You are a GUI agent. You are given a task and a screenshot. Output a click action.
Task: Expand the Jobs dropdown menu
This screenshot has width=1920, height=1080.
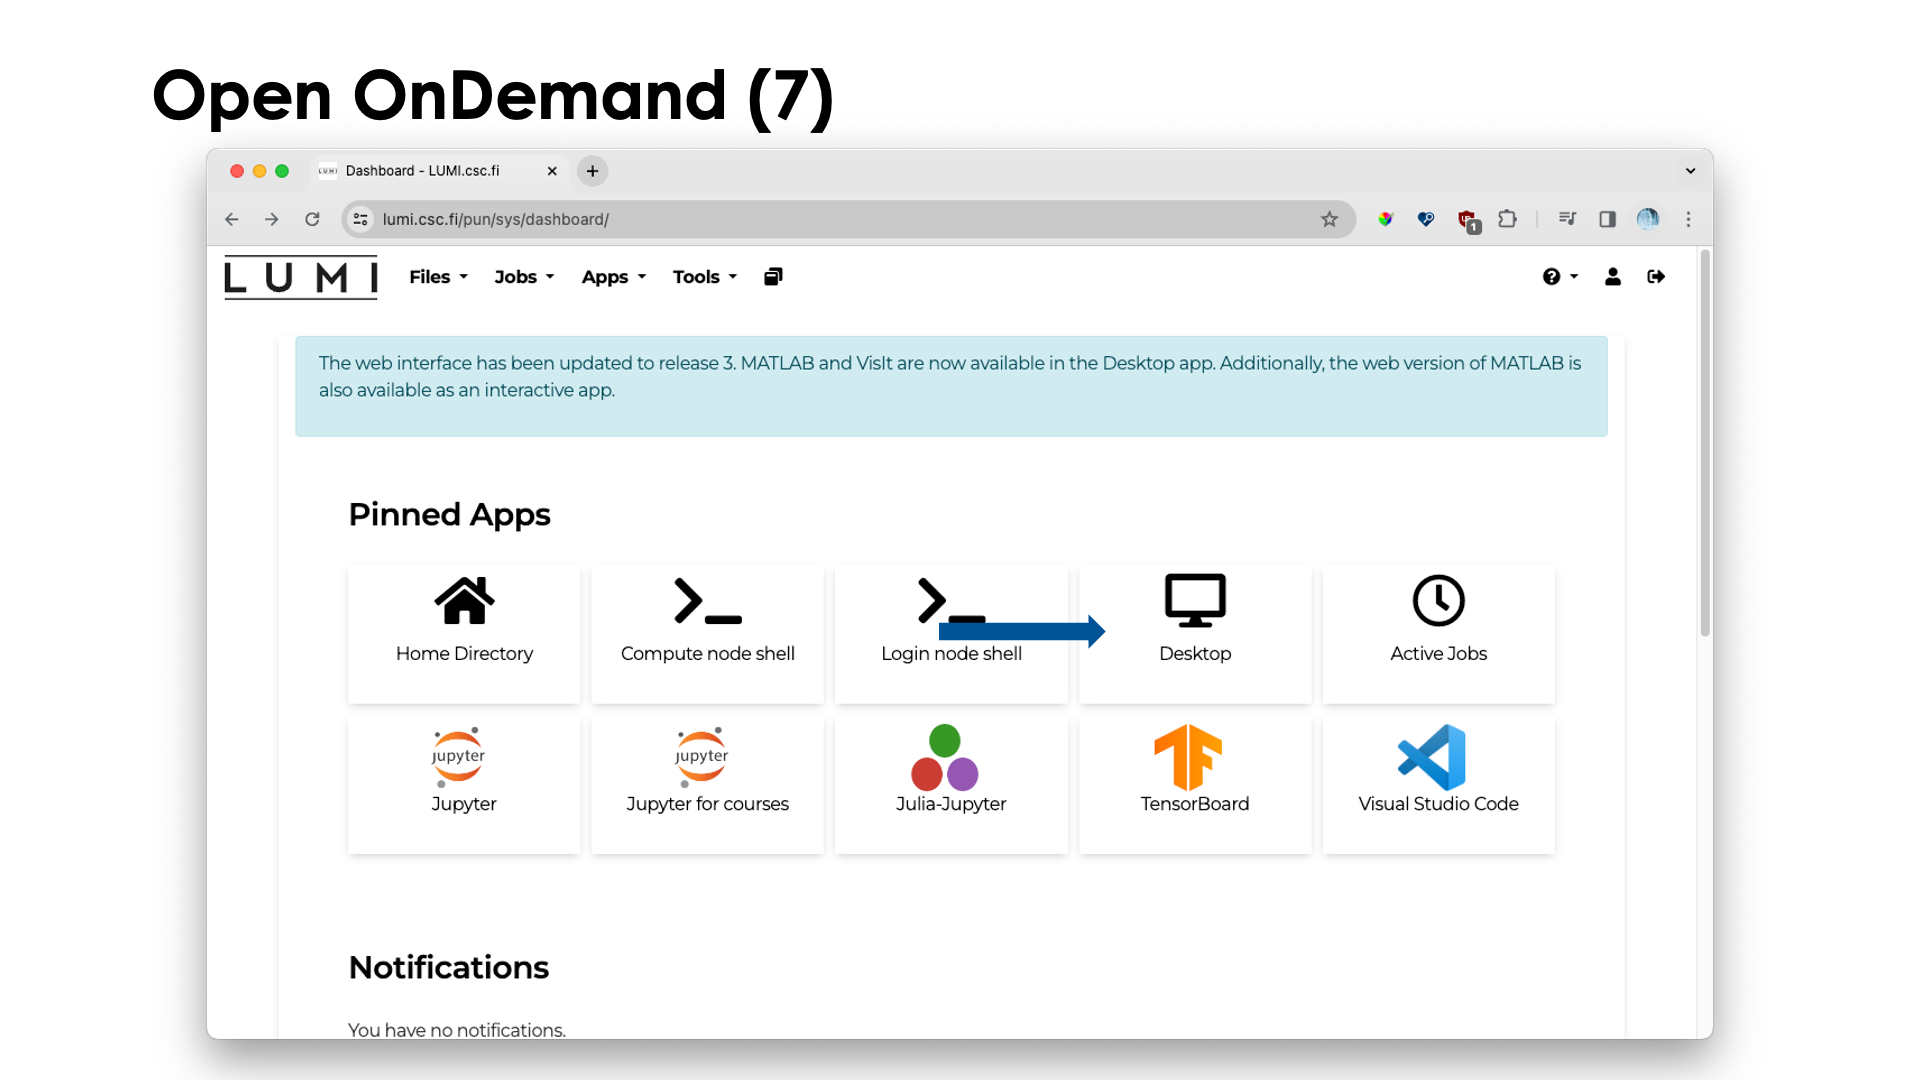[x=521, y=277]
